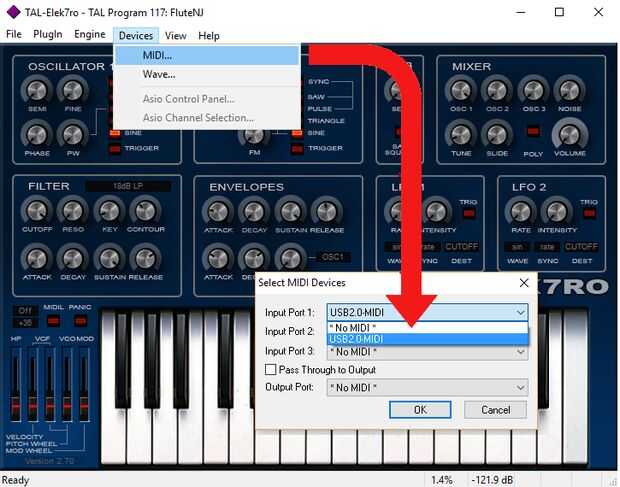Click the Oscillator 1 SEMI knob
This screenshot has width=620, height=487.
pyautogui.click(x=37, y=90)
